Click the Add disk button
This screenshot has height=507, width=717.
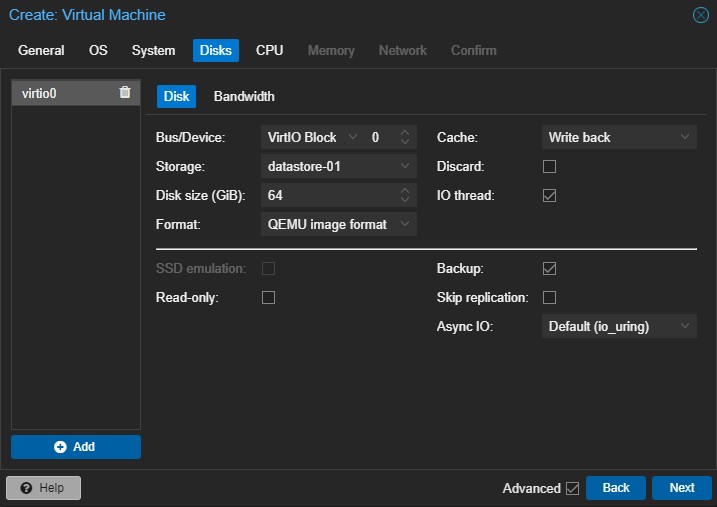(x=76, y=447)
